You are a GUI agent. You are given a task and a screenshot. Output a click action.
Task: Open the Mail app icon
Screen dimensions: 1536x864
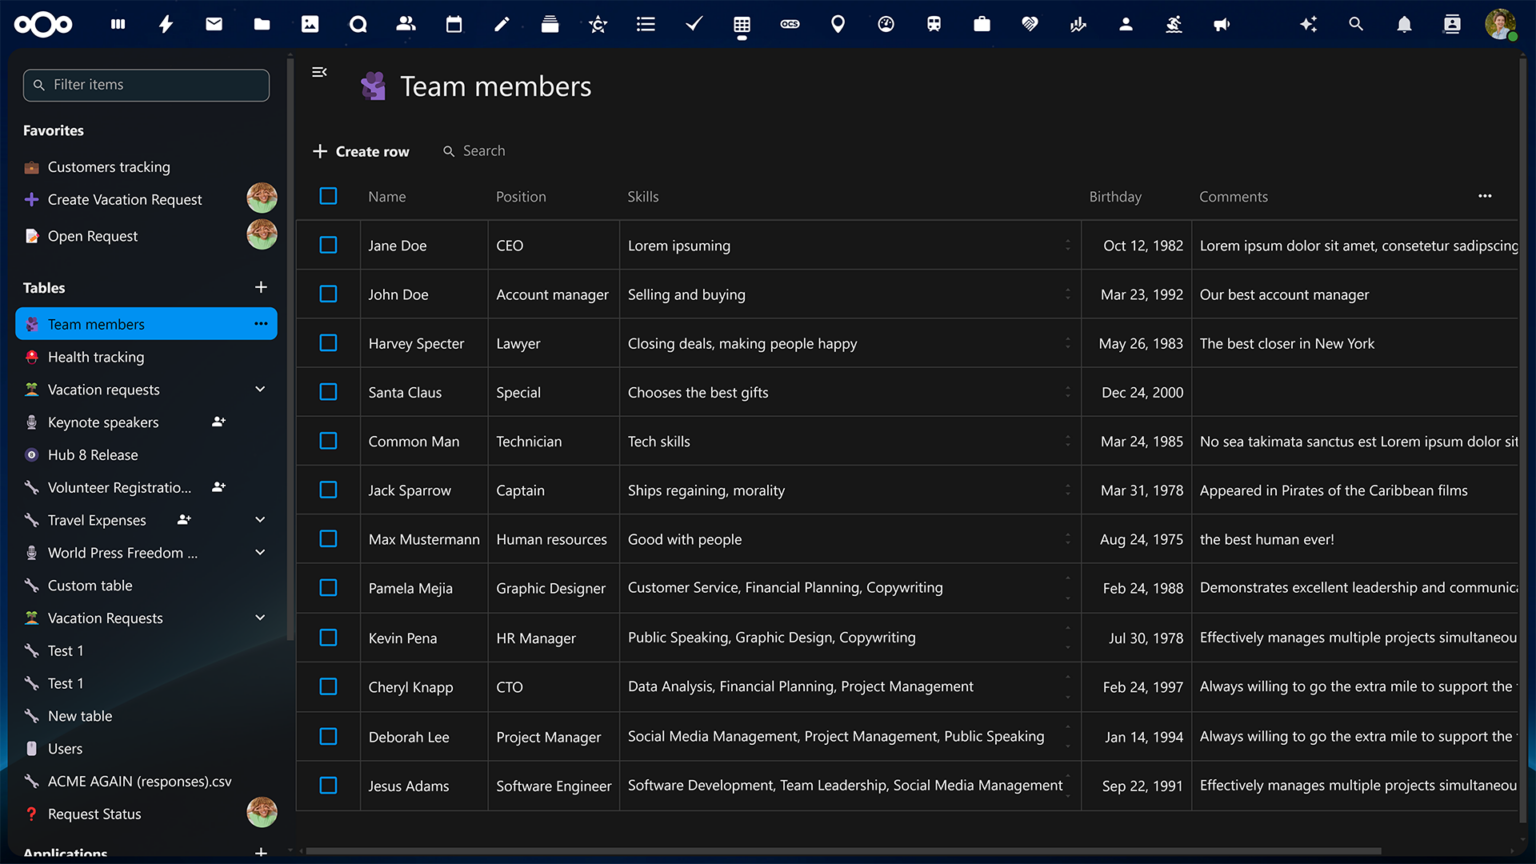click(214, 24)
